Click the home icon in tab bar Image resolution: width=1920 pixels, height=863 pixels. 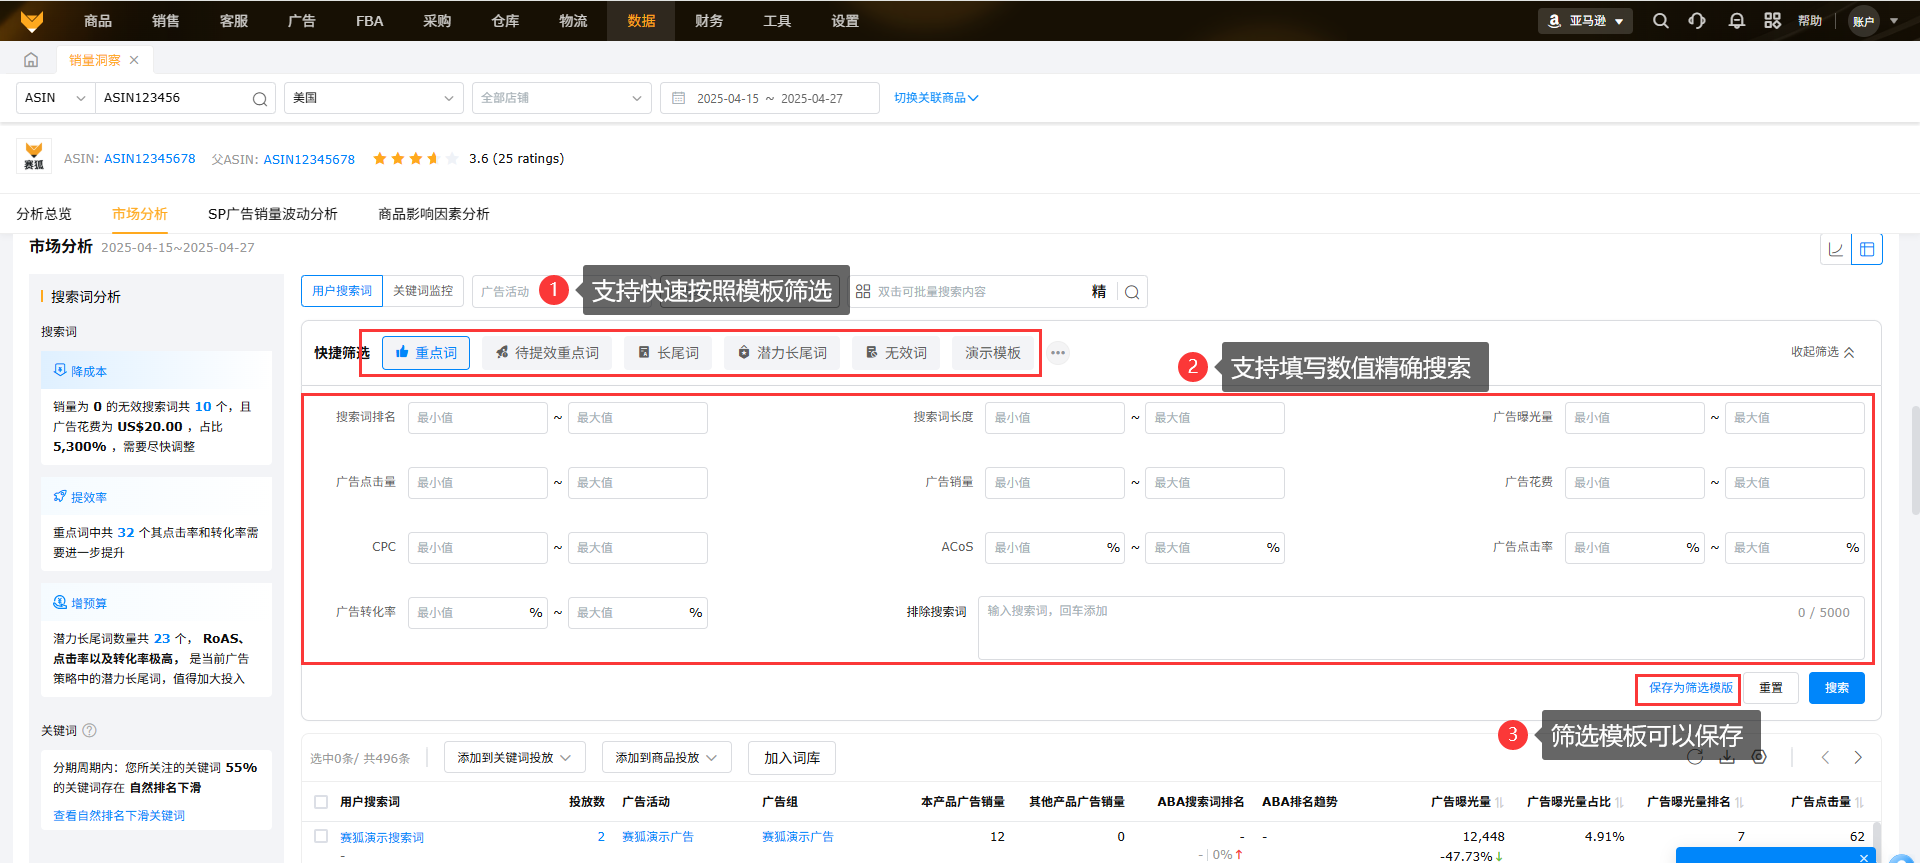31,60
